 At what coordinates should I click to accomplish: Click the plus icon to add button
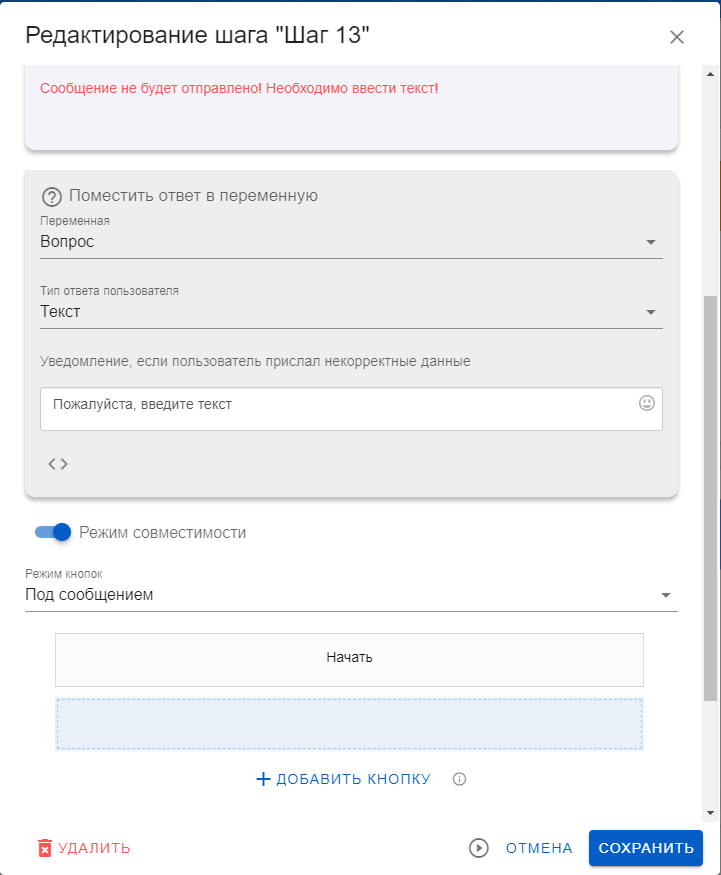(264, 779)
